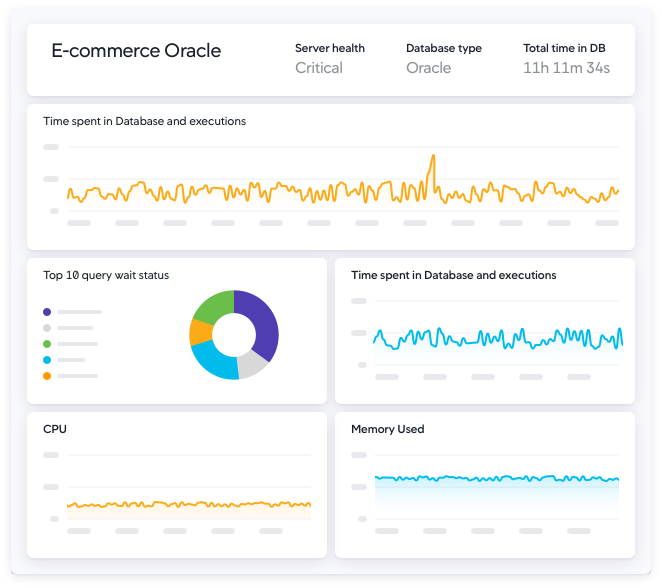Open the Memory Used panel title
The image size is (662, 588).
click(x=388, y=429)
